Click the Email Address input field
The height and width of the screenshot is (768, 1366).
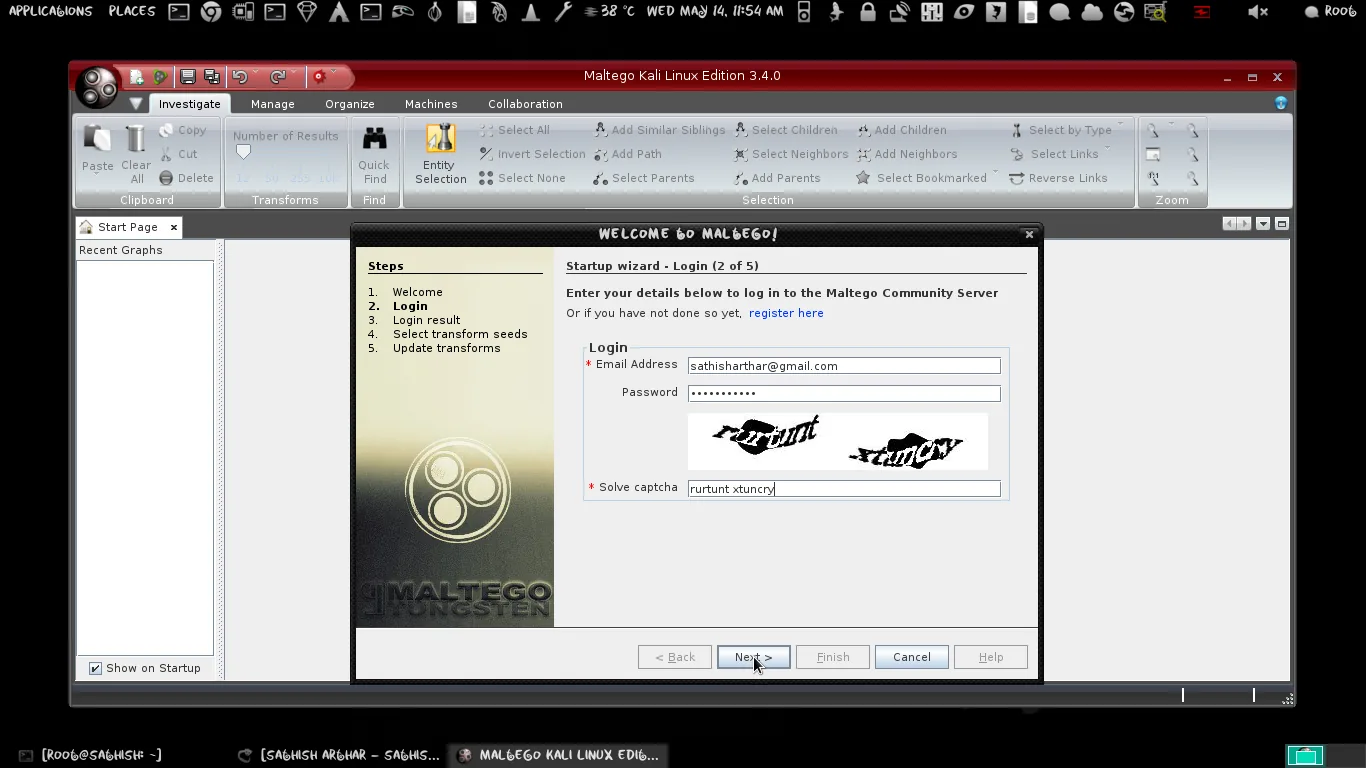click(x=844, y=366)
